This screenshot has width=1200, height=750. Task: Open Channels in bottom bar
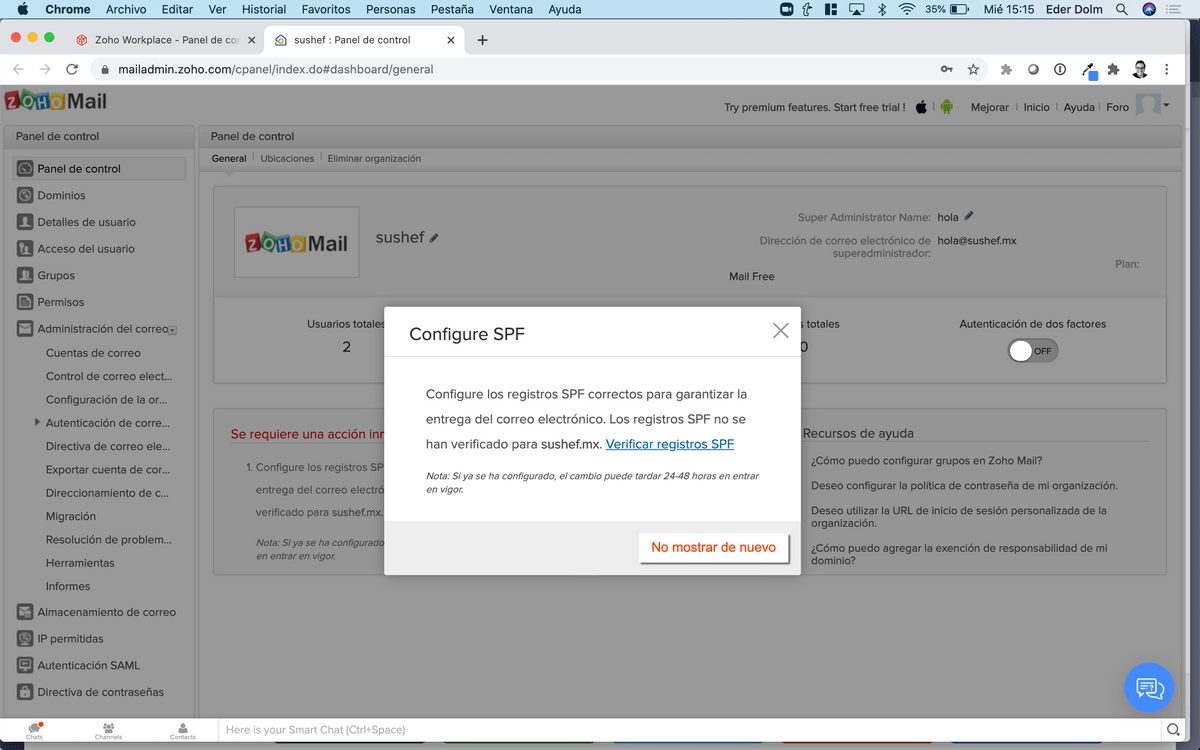click(108, 731)
